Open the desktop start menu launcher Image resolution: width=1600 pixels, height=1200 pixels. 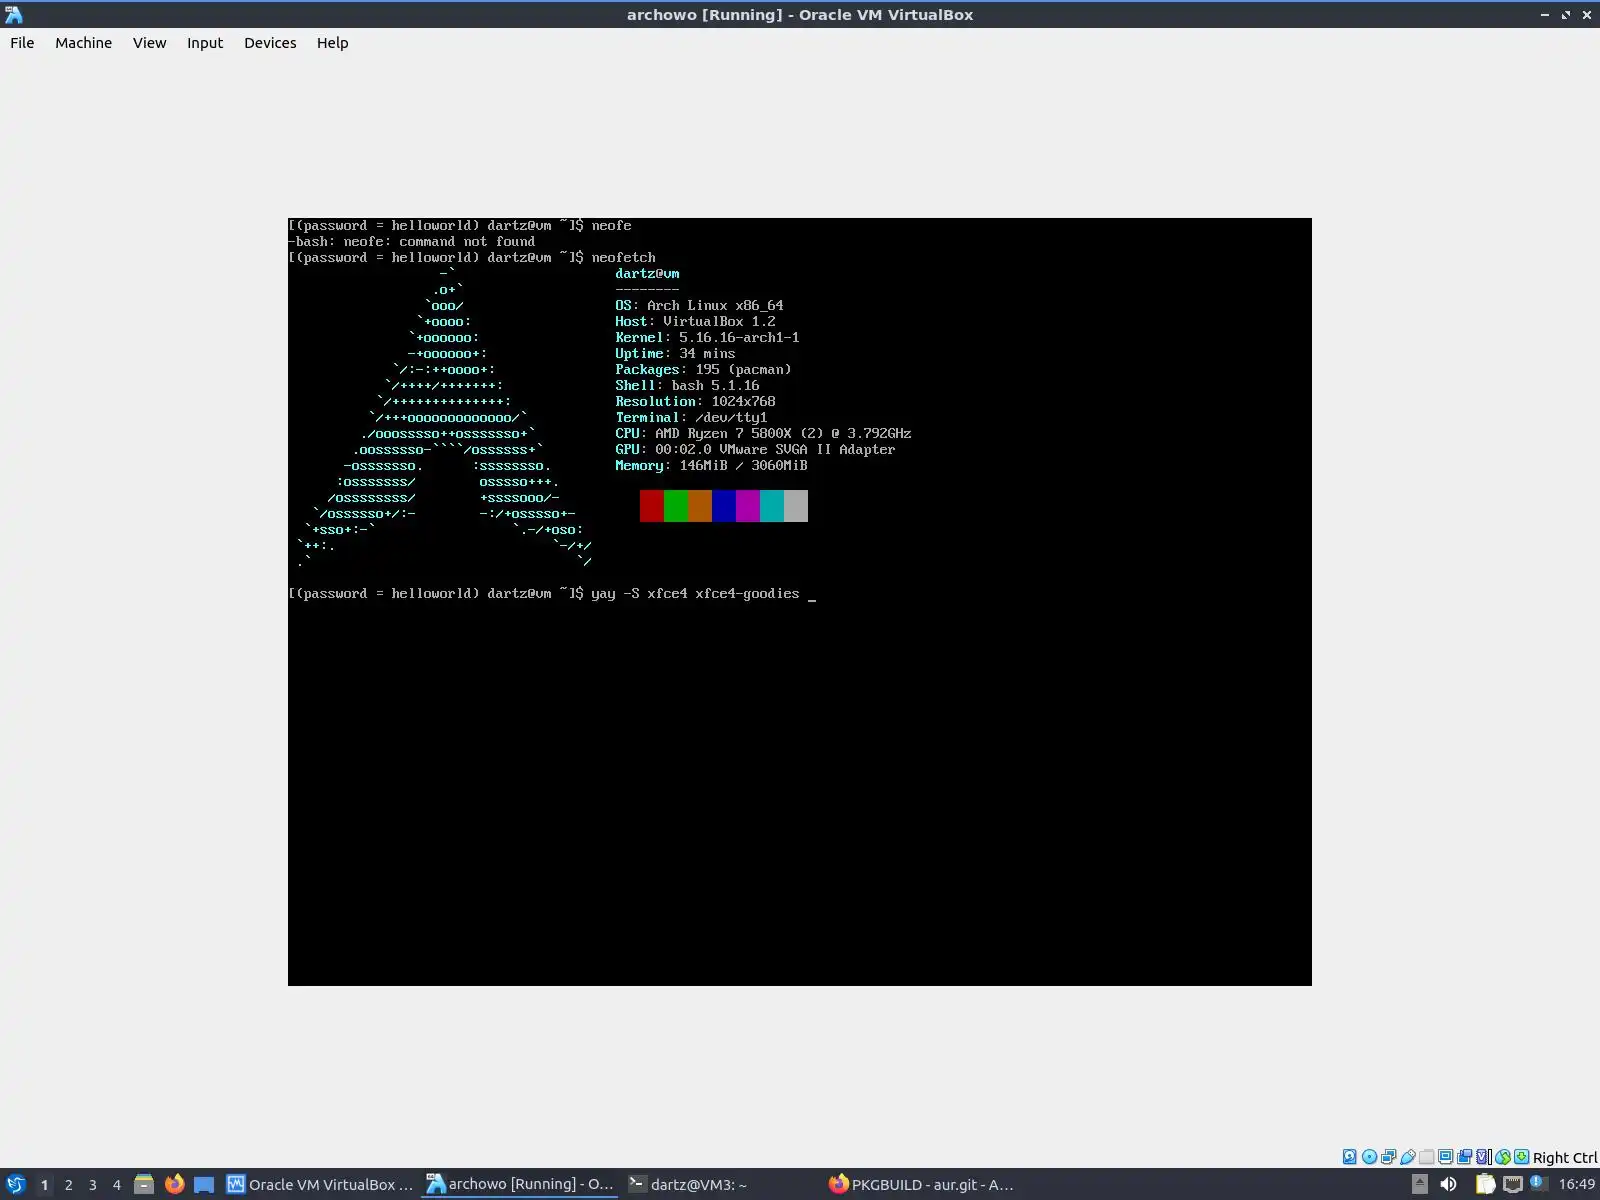(15, 1184)
